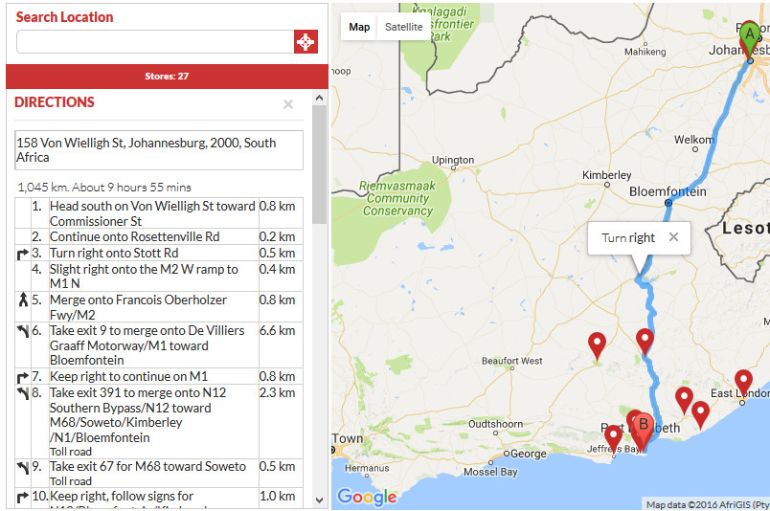Image resolution: width=770 pixels, height=511 pixels.
Task: Click the red store pin over Jeffreys Bay
Action: [613, 438]
